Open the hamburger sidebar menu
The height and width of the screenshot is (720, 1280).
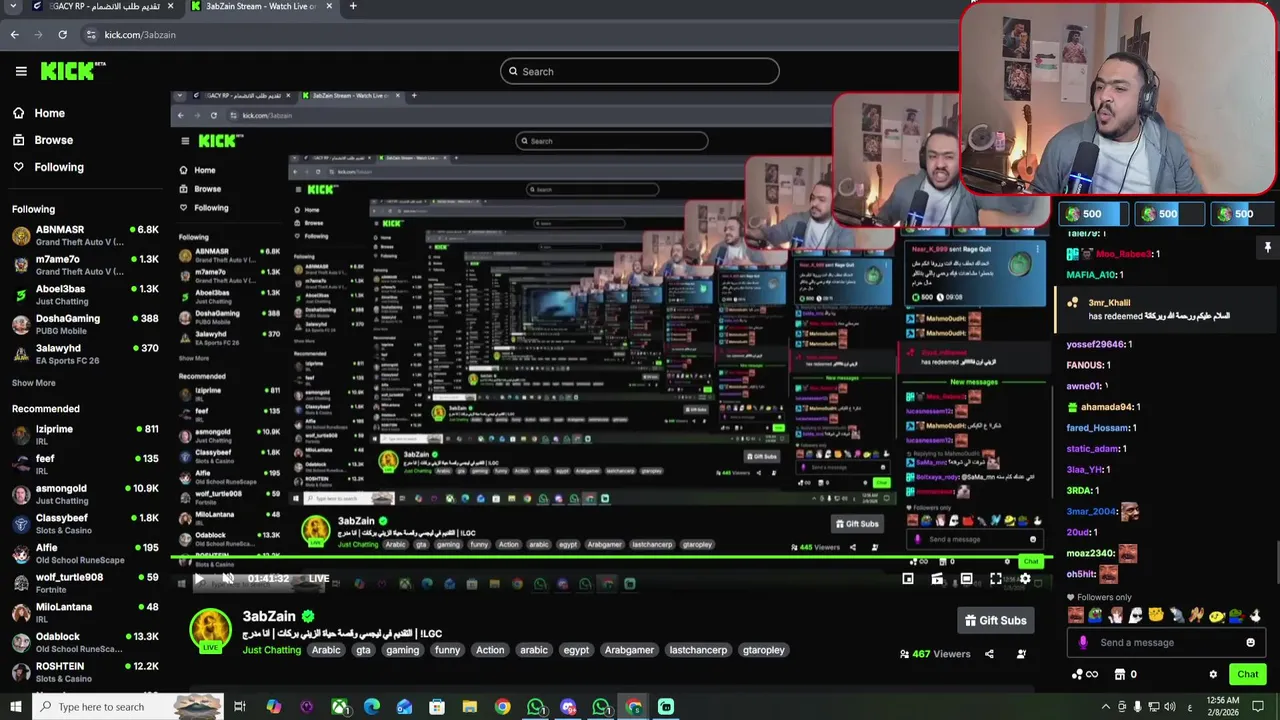[21, 71]
